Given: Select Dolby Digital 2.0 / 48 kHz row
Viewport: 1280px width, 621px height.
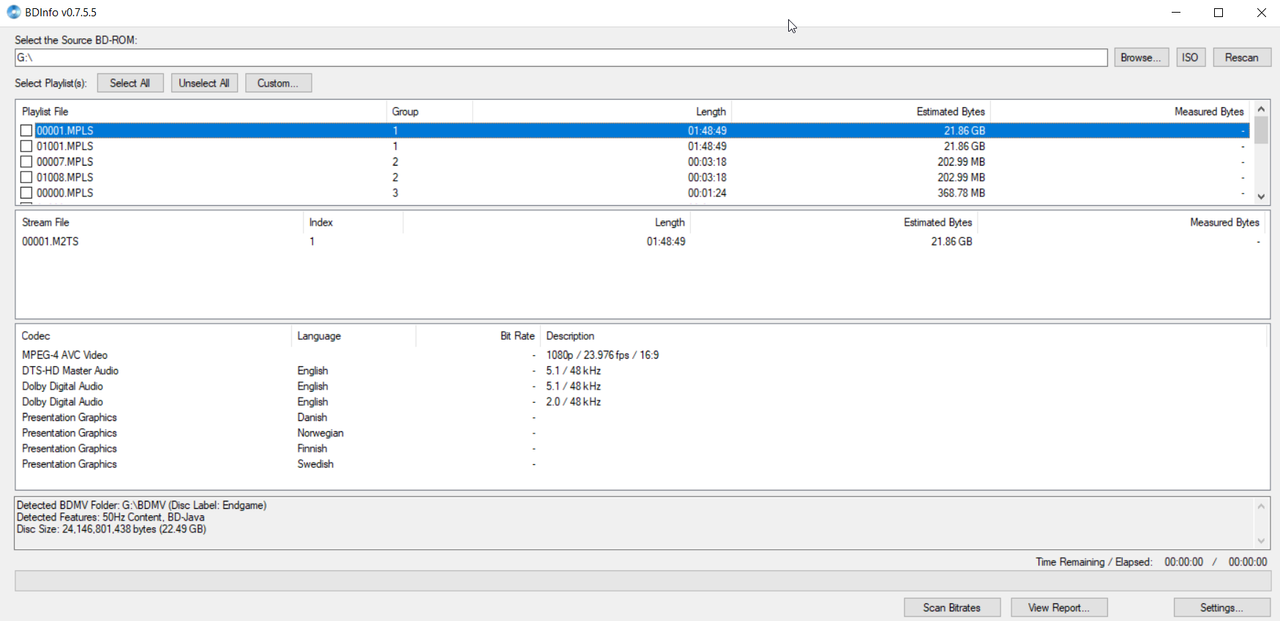Looking at the screenshot, I should tap(640, 402).
